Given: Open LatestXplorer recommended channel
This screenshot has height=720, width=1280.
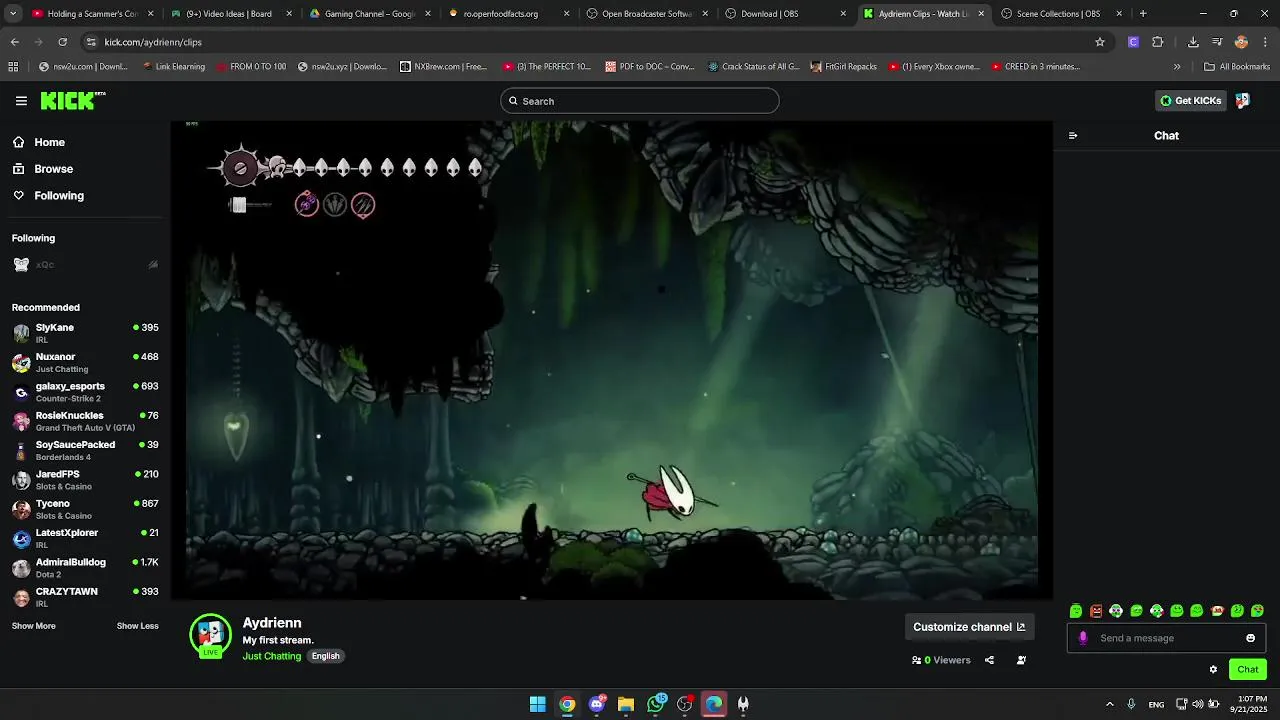Looking at the screenshot, I should 85,538.
